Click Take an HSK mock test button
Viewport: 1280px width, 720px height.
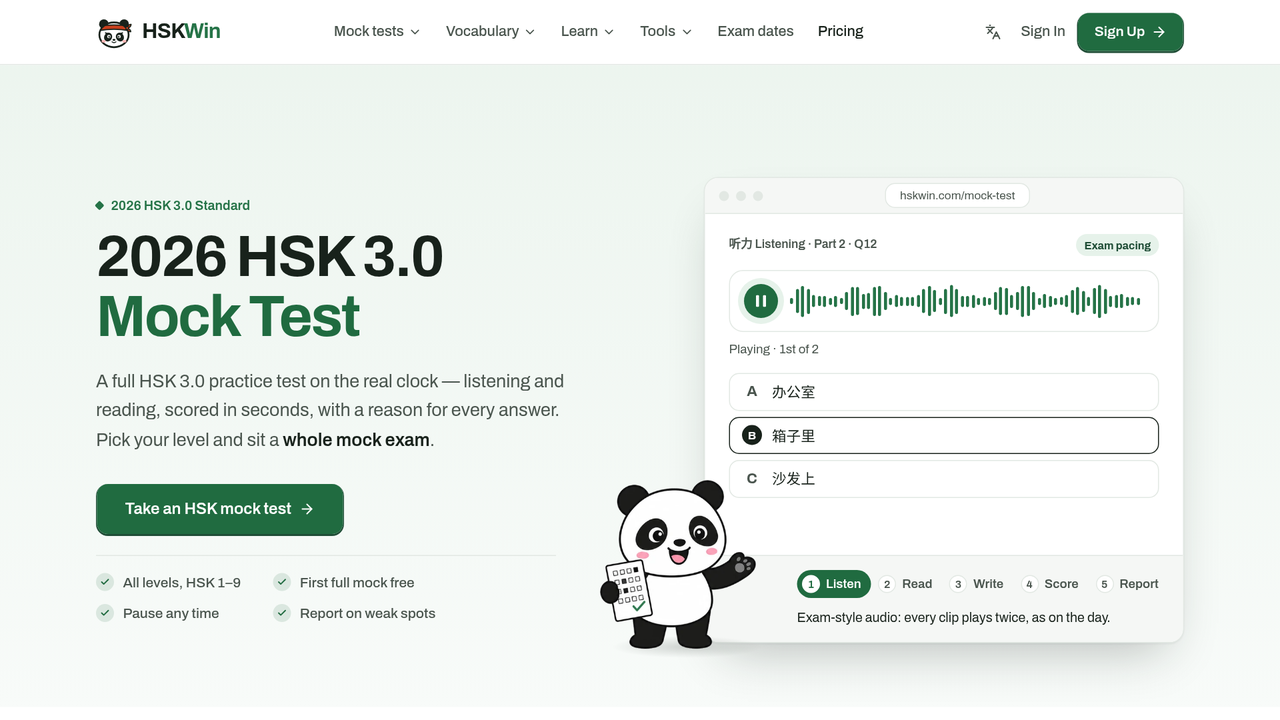coord(220,509)
